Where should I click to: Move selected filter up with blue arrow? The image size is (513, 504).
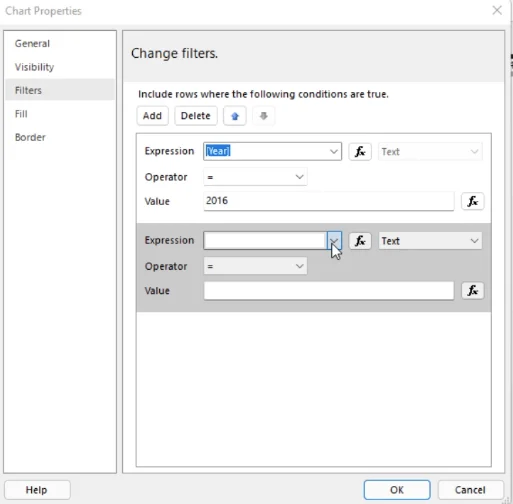[235, 116]
